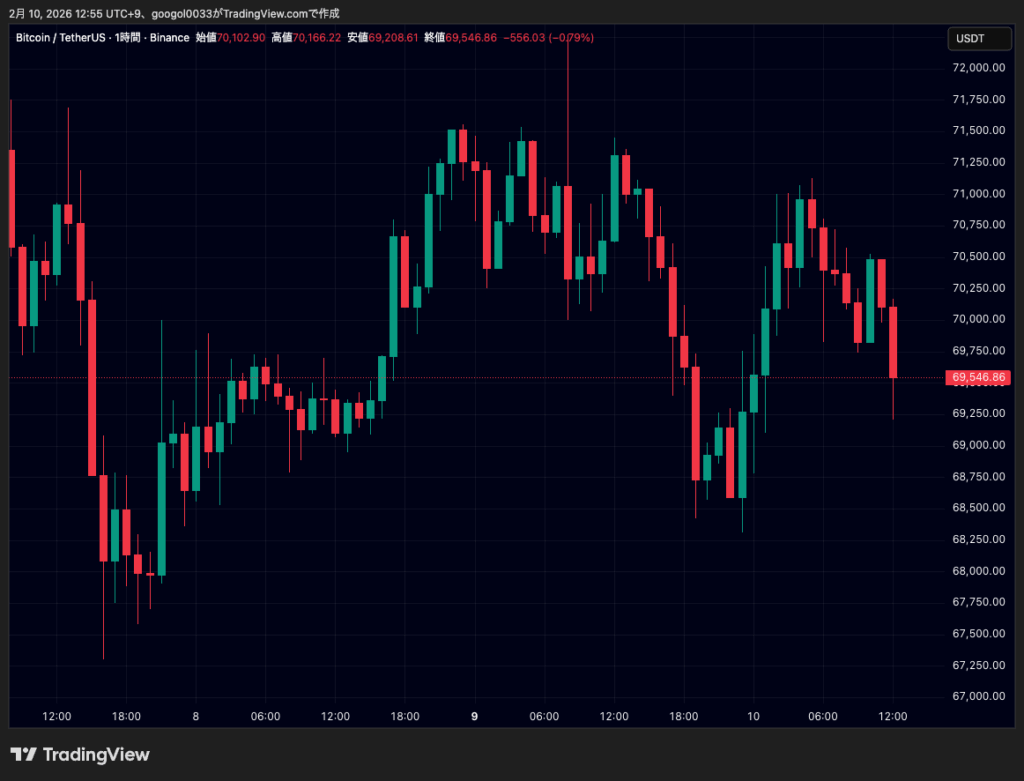Click the current price tag 69,546.86
Viewport: 1024px width, 781px height.
click(x=979, y=377)
